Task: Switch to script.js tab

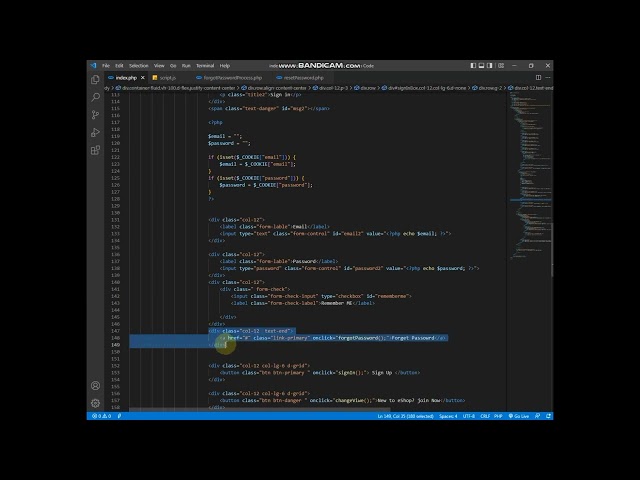Action: coord(167,78)
